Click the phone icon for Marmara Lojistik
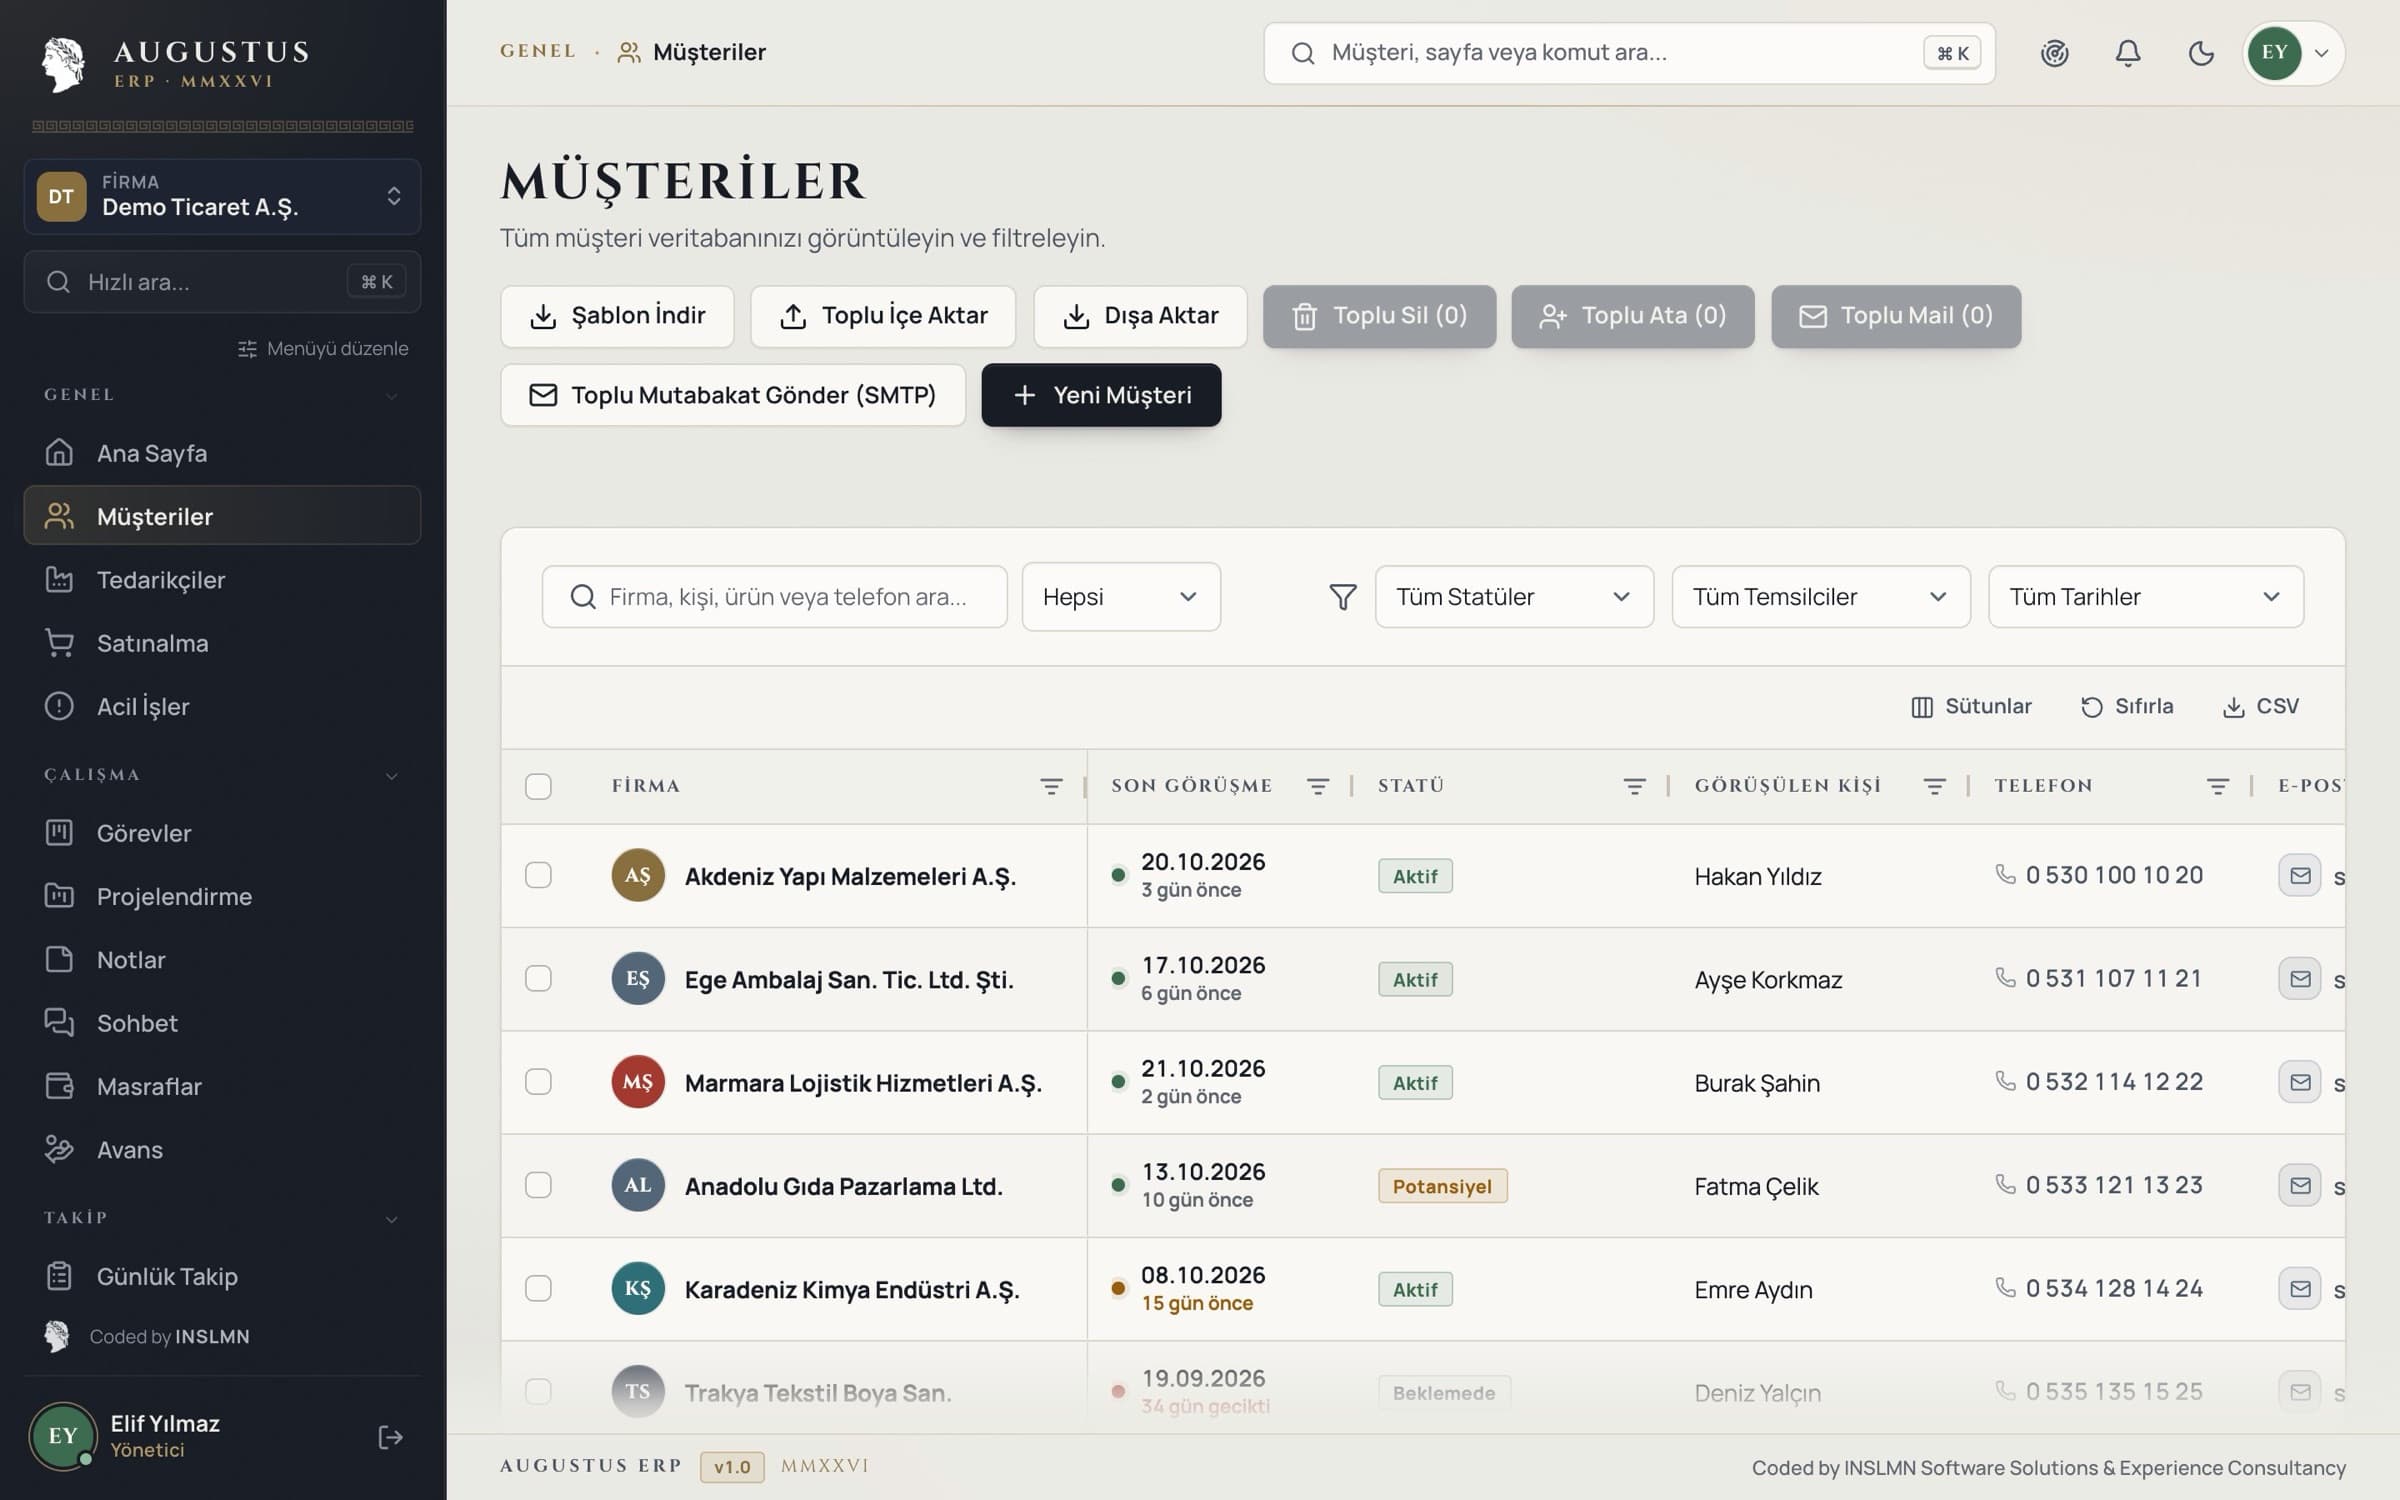Image resolution: width=2400 pixels, height=1500 pixels. click(x=2005, y=1080)
